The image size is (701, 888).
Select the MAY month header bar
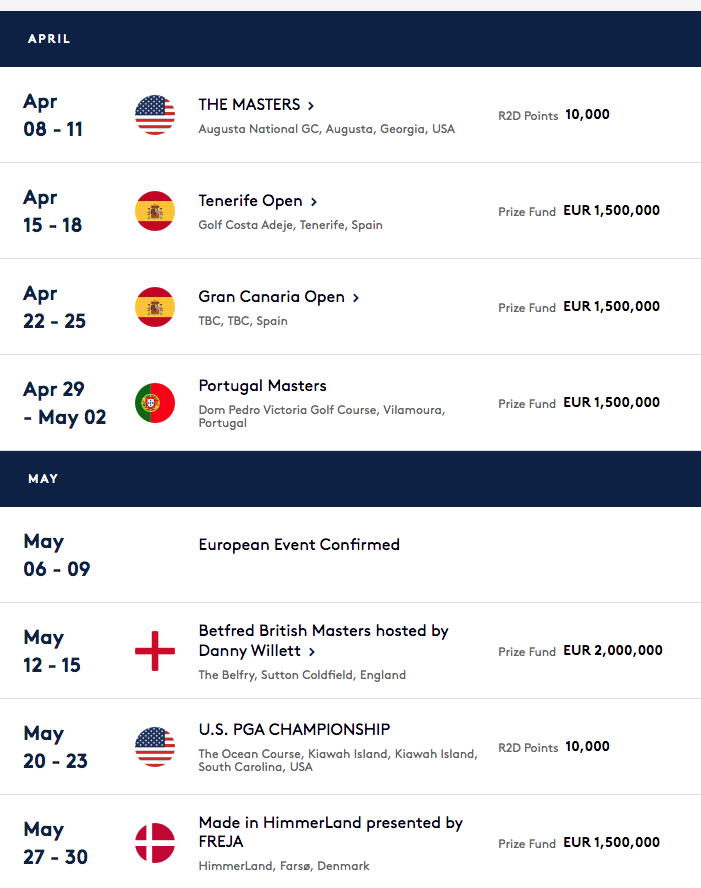point(350,479)
